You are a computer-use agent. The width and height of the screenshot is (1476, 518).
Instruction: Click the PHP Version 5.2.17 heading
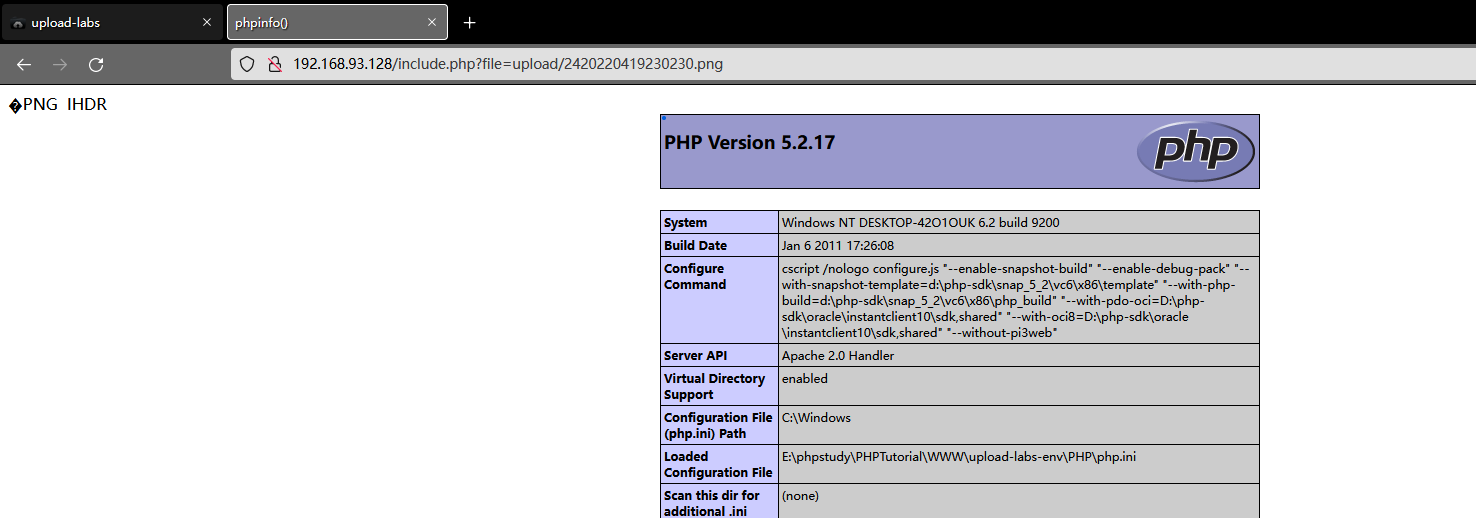pyautogui.click(x=749, y=142)
